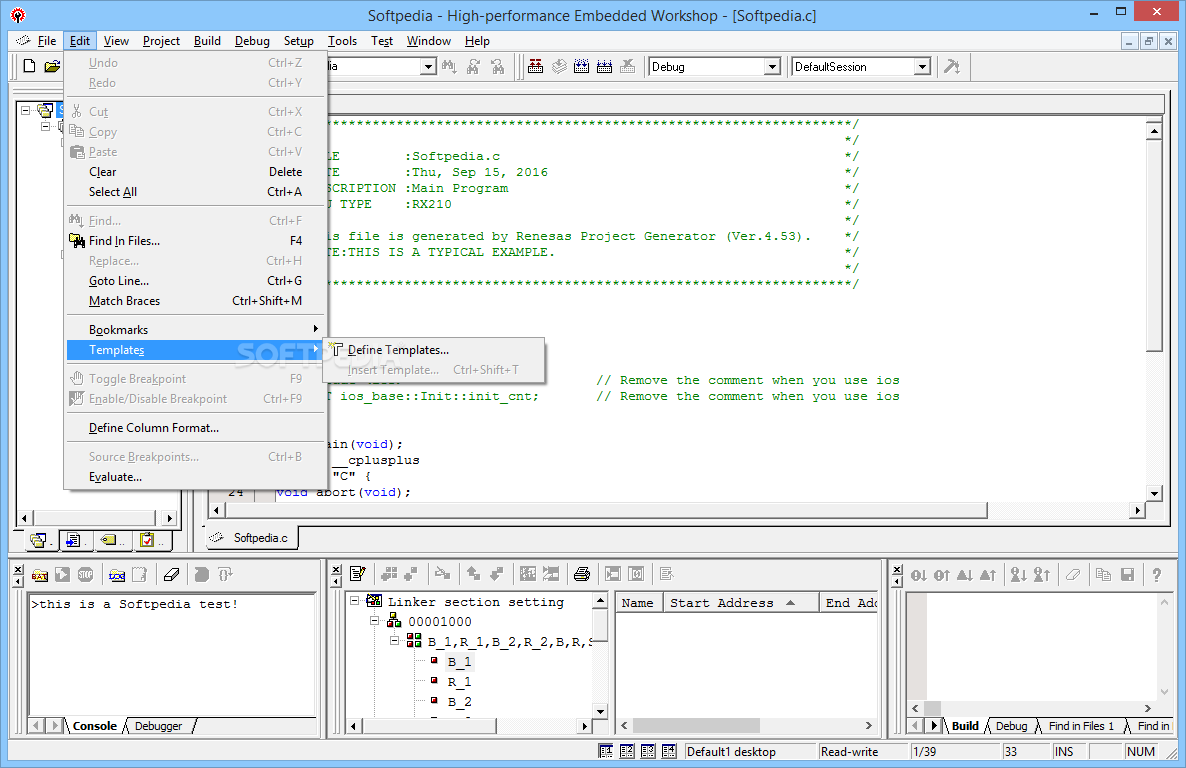Viewport: 1186px width, 768px height.
Task: Open the Bookmarks submenu
Action: coord(118,330)
